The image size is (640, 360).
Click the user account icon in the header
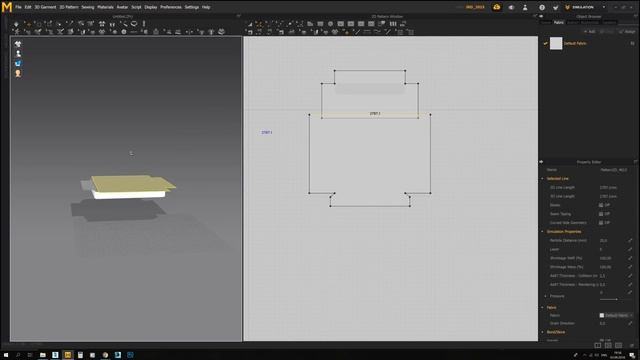pos(525,7)
